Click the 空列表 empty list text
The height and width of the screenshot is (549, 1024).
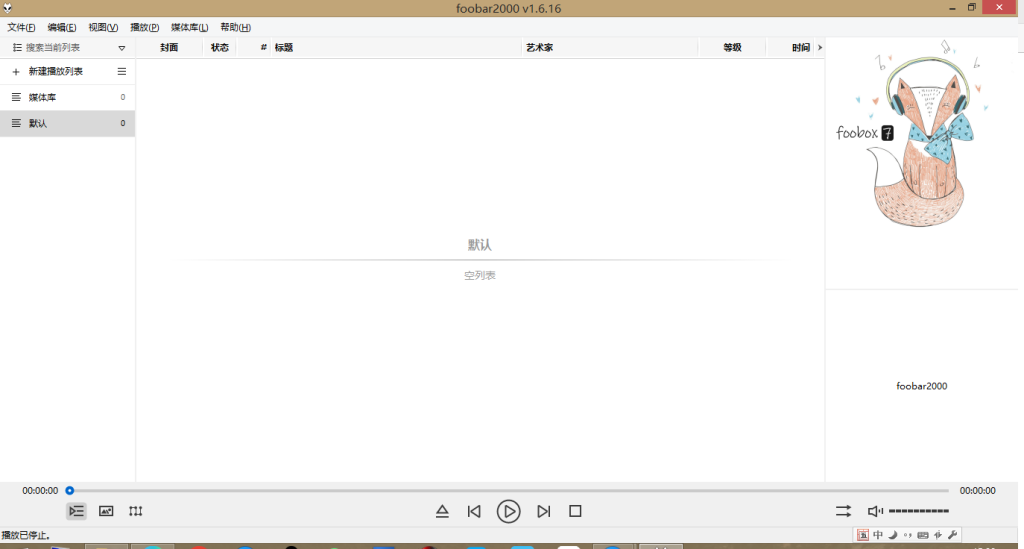(x=480, y=275)
